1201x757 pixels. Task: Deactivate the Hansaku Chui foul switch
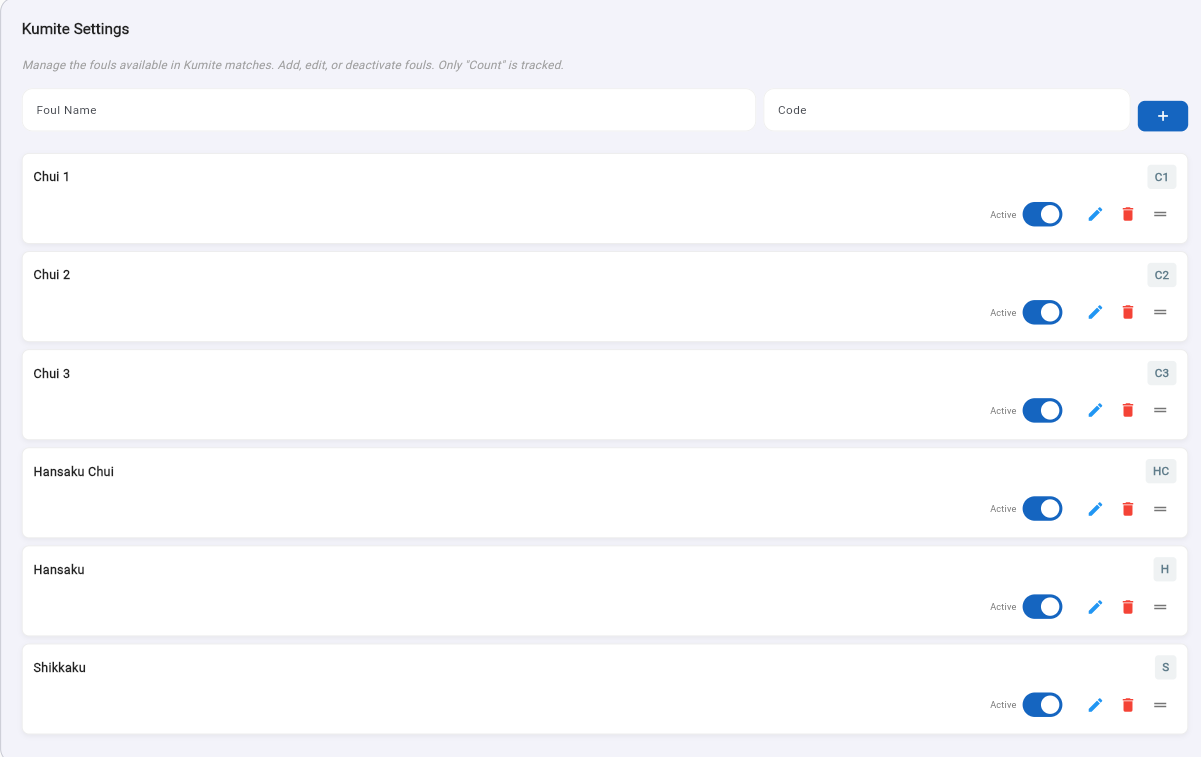(x=1042, y=508)
